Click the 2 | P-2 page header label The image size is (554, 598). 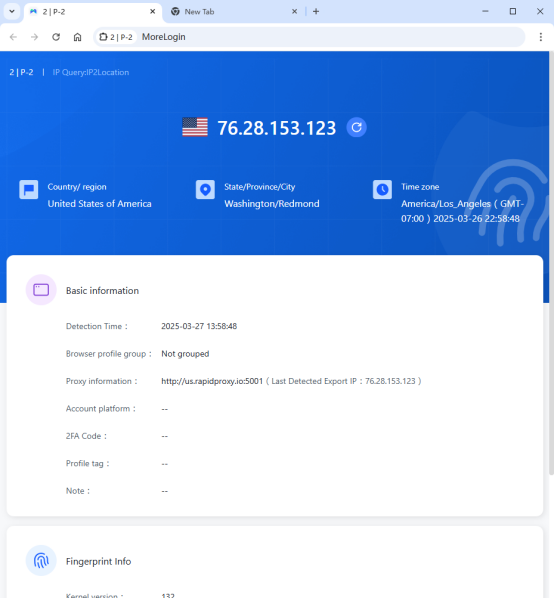tap(21, 72)
